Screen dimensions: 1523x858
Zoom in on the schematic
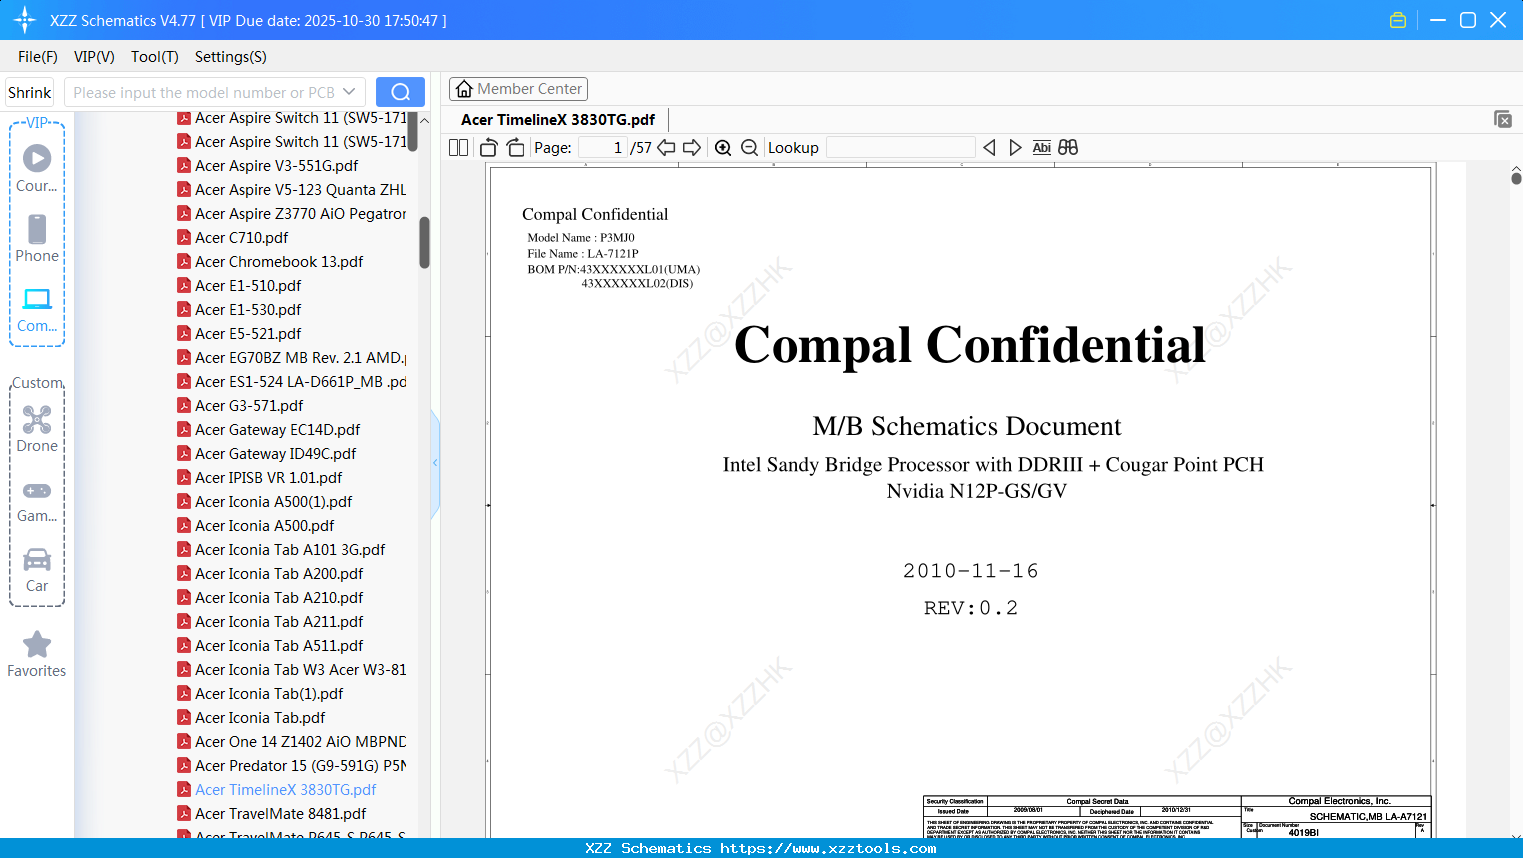pyautogui.click(x=723, y=148)
